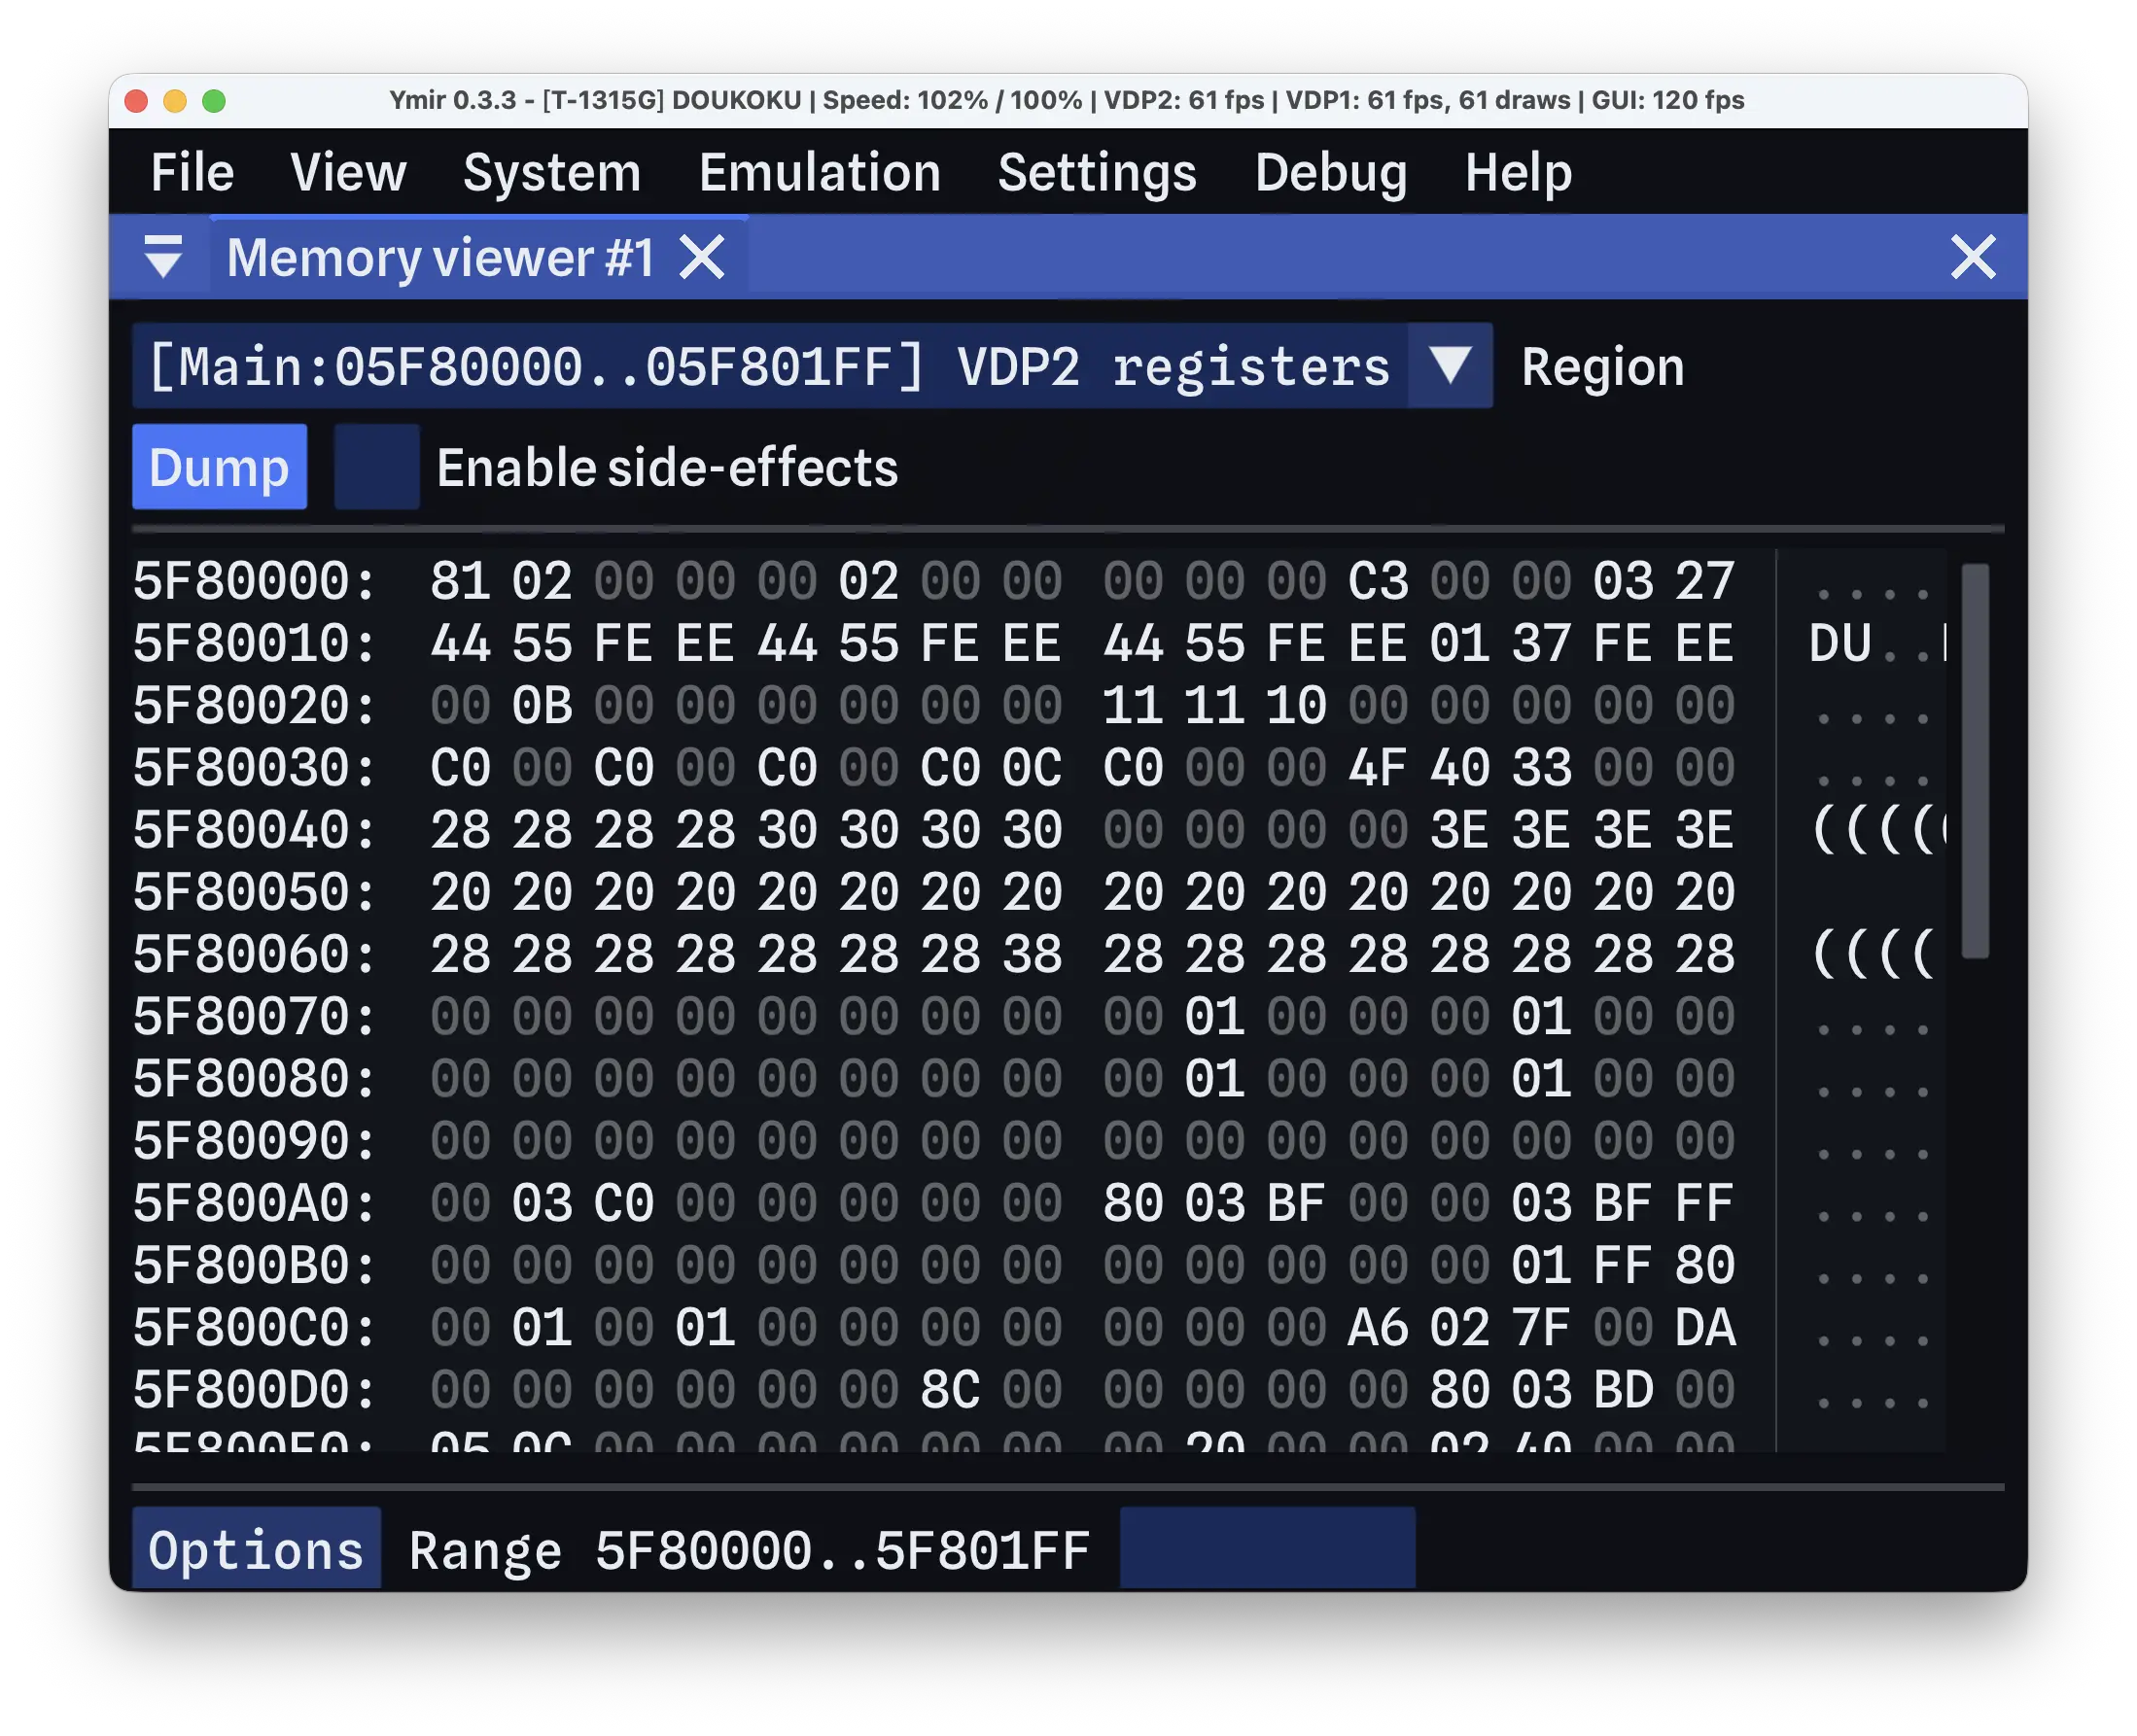Click the yellow macOS minimize button
2137x1736 pixels.
(175, 101)
